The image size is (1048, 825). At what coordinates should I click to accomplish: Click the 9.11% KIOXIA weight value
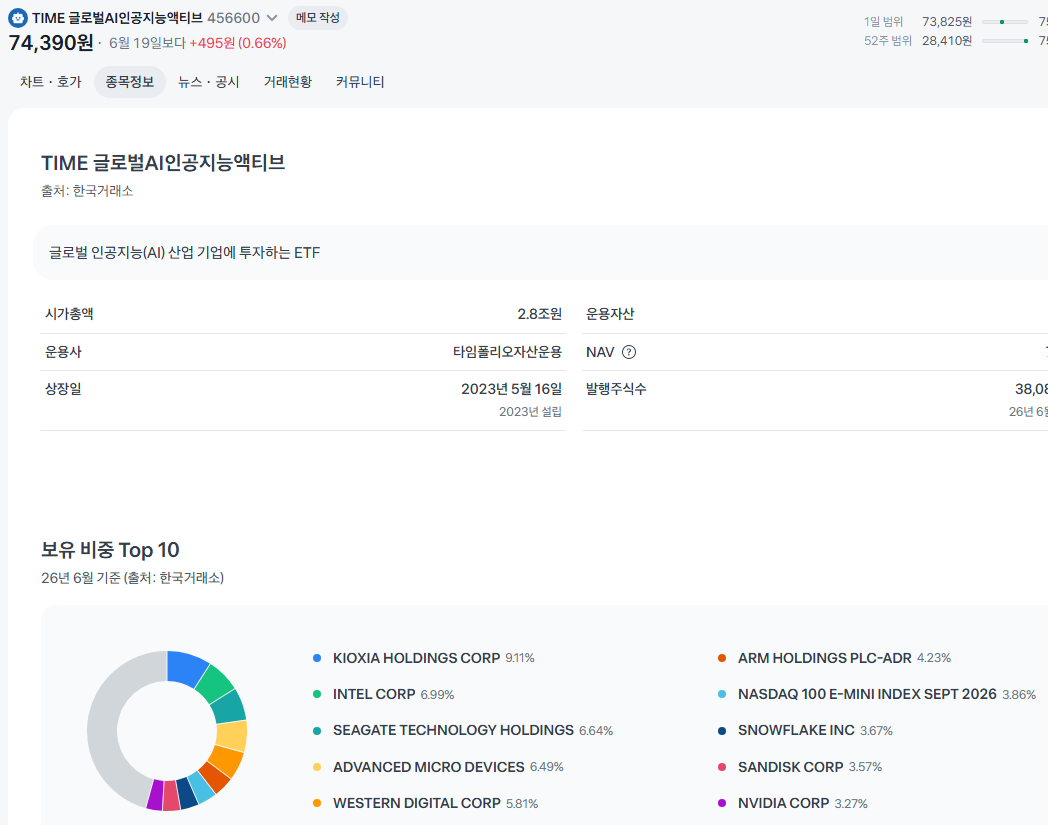pyautogui.click(x=520, y=659)
